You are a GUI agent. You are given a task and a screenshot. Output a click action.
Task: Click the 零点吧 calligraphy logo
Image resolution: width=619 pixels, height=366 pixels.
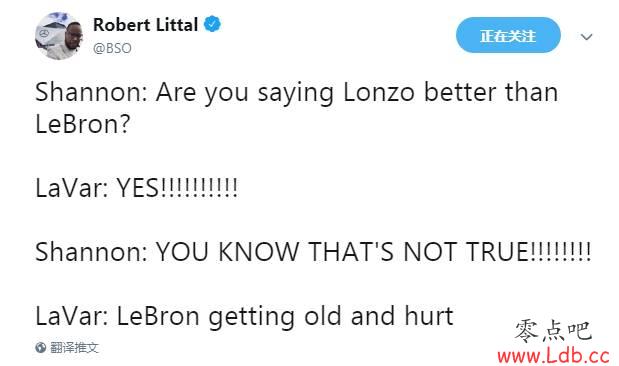click(x=553, y=331)
